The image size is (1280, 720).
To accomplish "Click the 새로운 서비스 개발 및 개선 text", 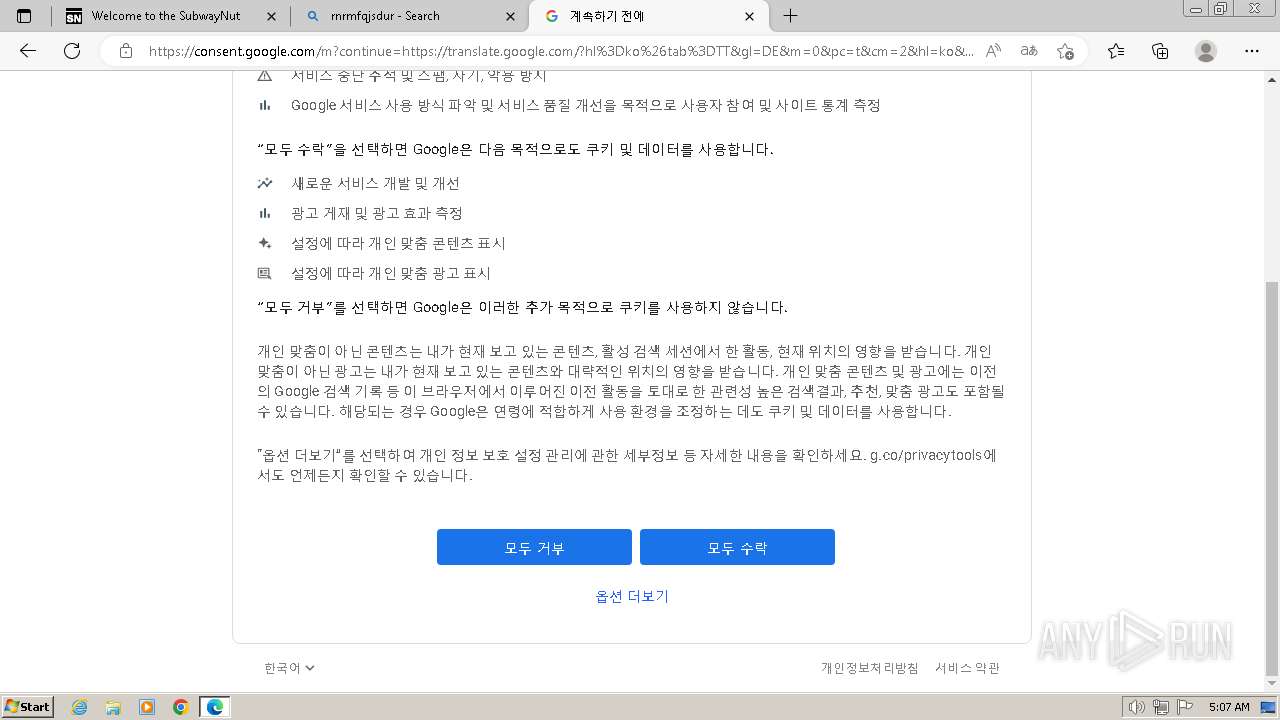I will [375, 183].
